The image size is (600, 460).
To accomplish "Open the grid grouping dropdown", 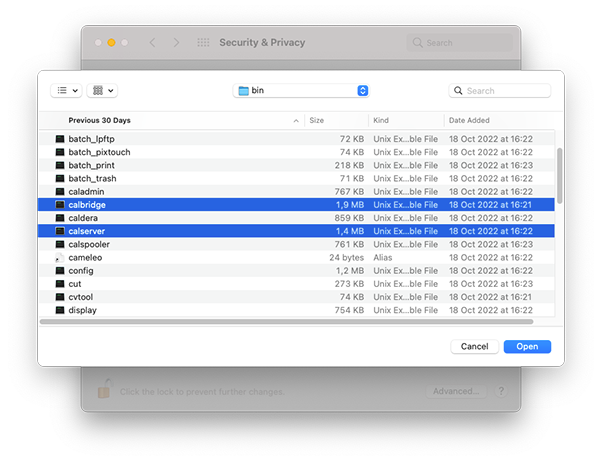I will pyautogui.click(x=102, y=90).
